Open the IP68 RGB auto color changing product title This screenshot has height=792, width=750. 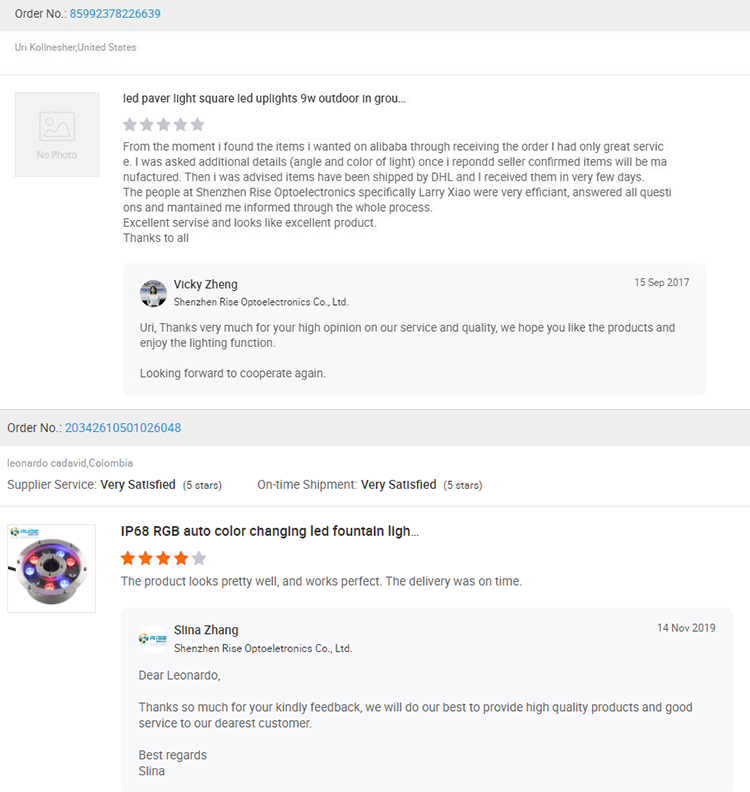[x=270, y=531]
